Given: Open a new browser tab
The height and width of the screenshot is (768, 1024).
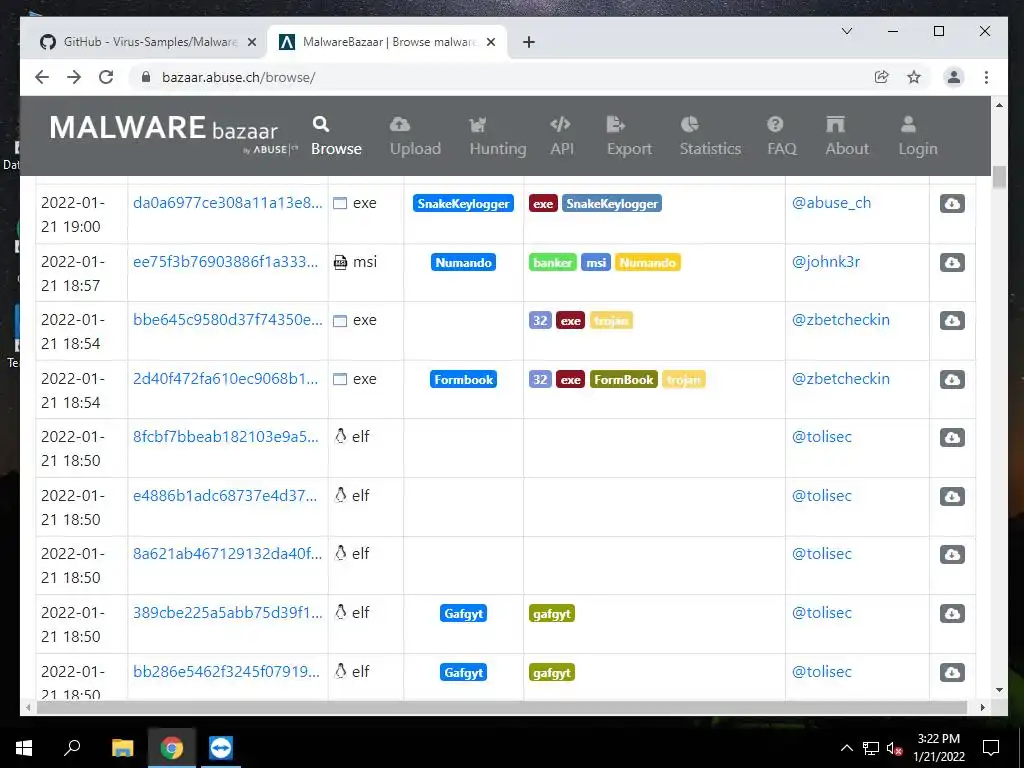Looking at the screenshot, I should (529, 42).
